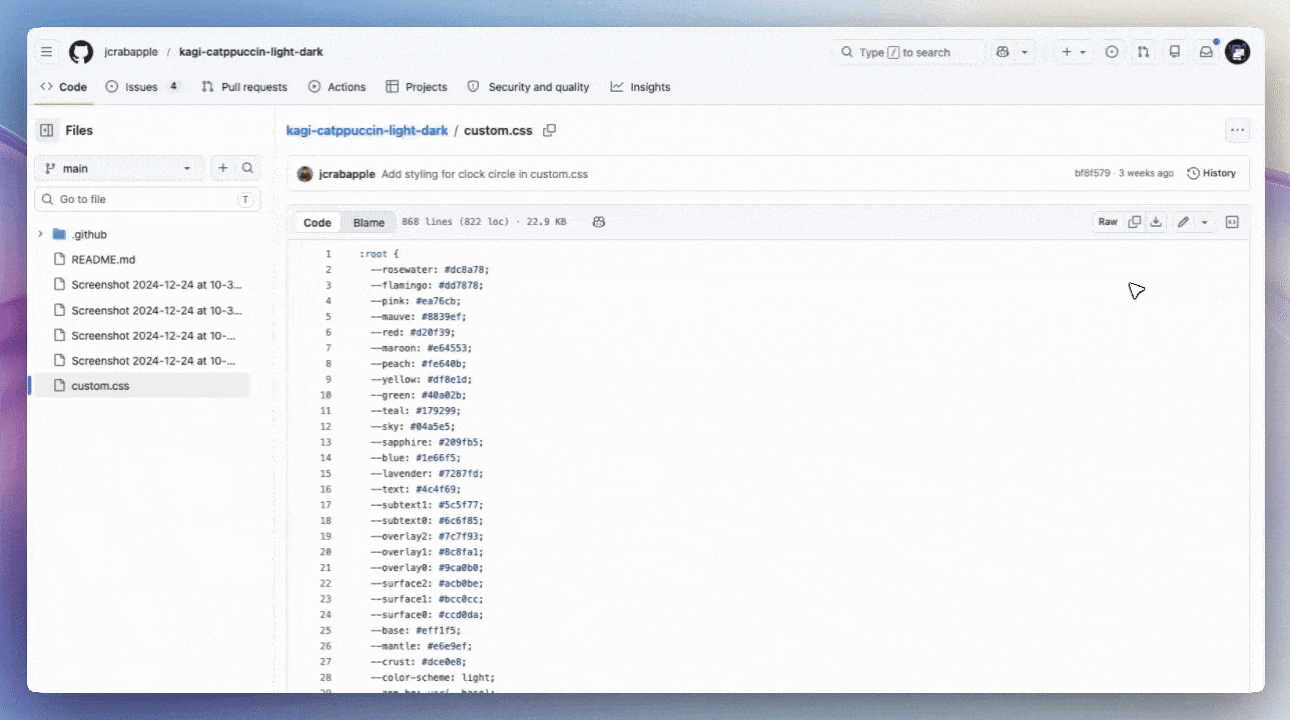
Task: Switch to the Pull requests tab
Action: pyautogui.click(x=244, y=87)
